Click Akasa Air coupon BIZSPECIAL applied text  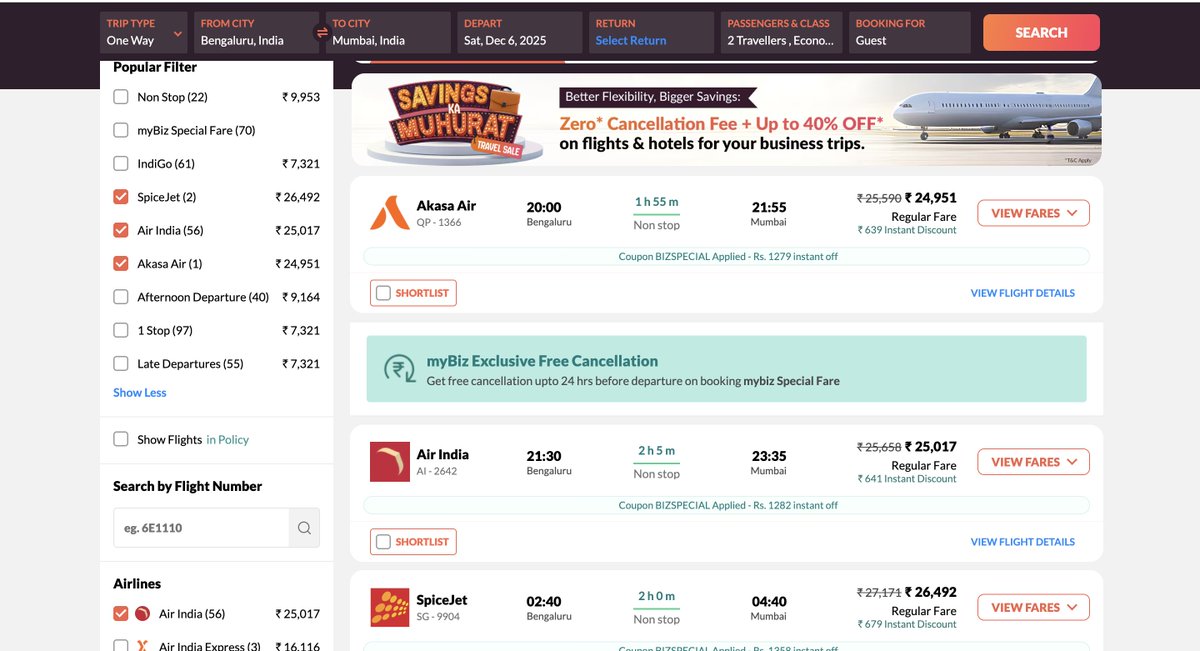pyautogui.click(x=728, y=257)
